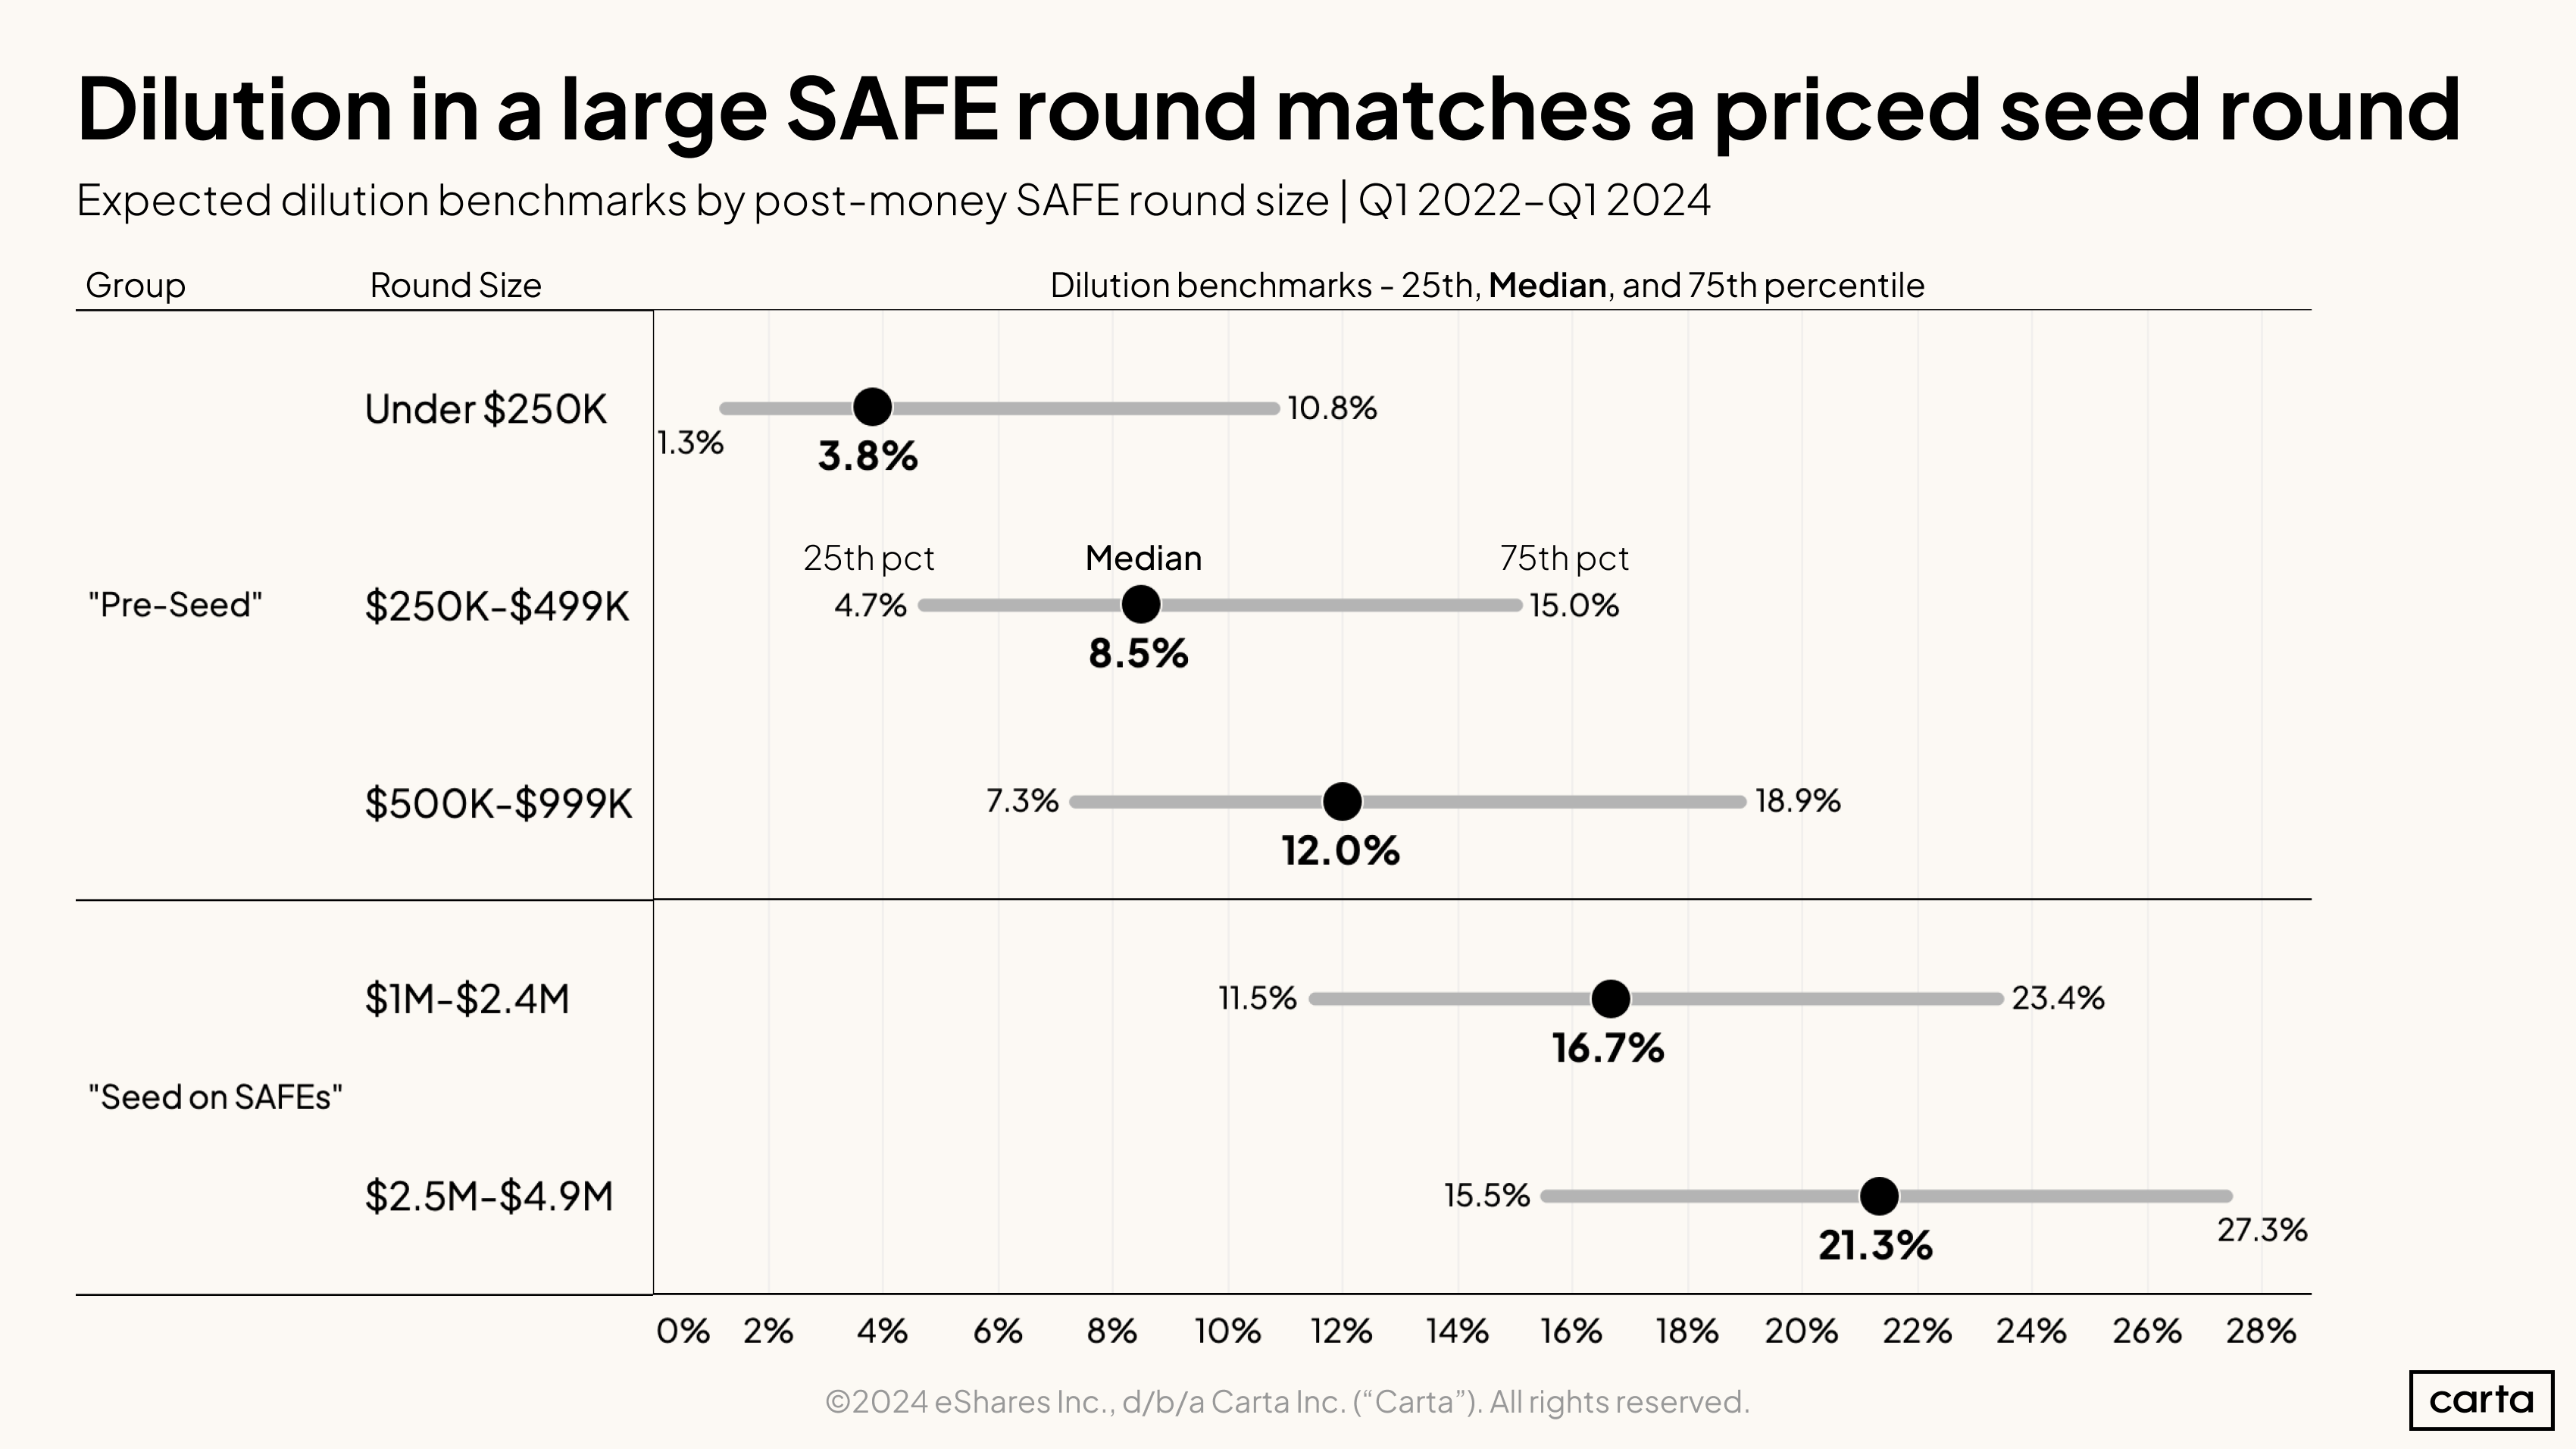
Task: Click the 12.0% median marker dot
Action: point(1342,801)
